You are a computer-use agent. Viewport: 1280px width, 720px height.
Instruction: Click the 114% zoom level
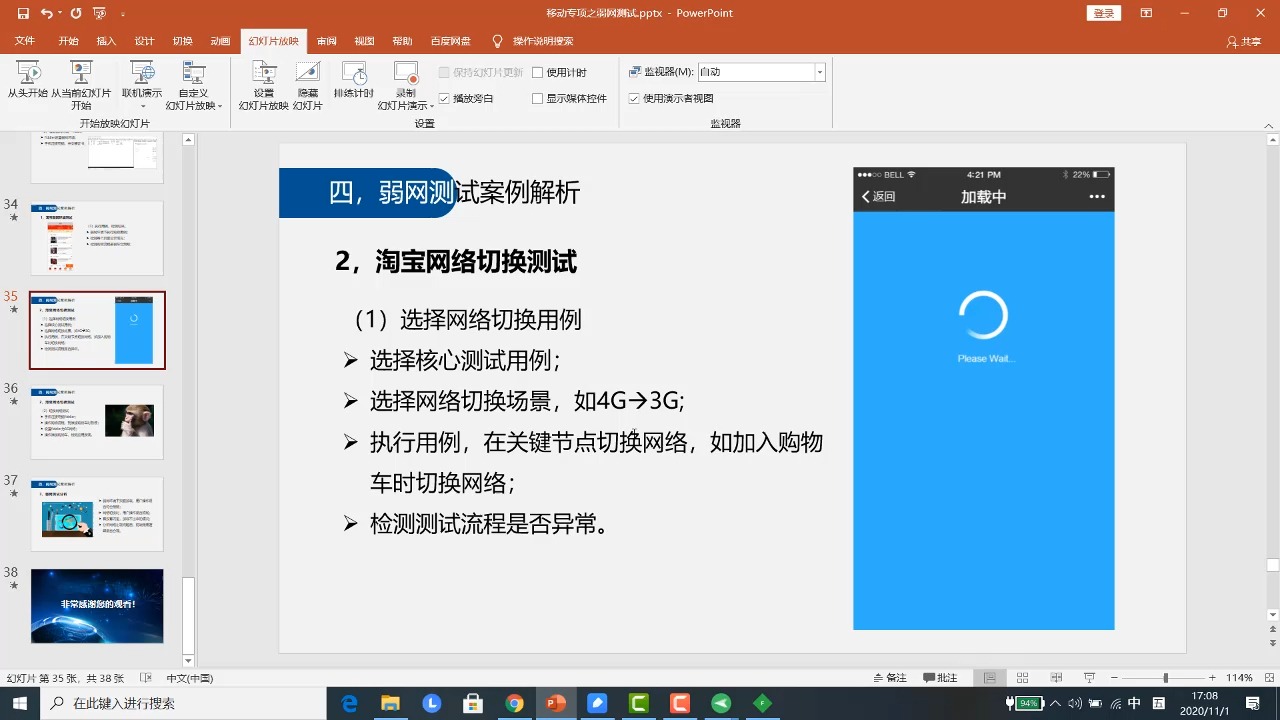click(1239, 678)
